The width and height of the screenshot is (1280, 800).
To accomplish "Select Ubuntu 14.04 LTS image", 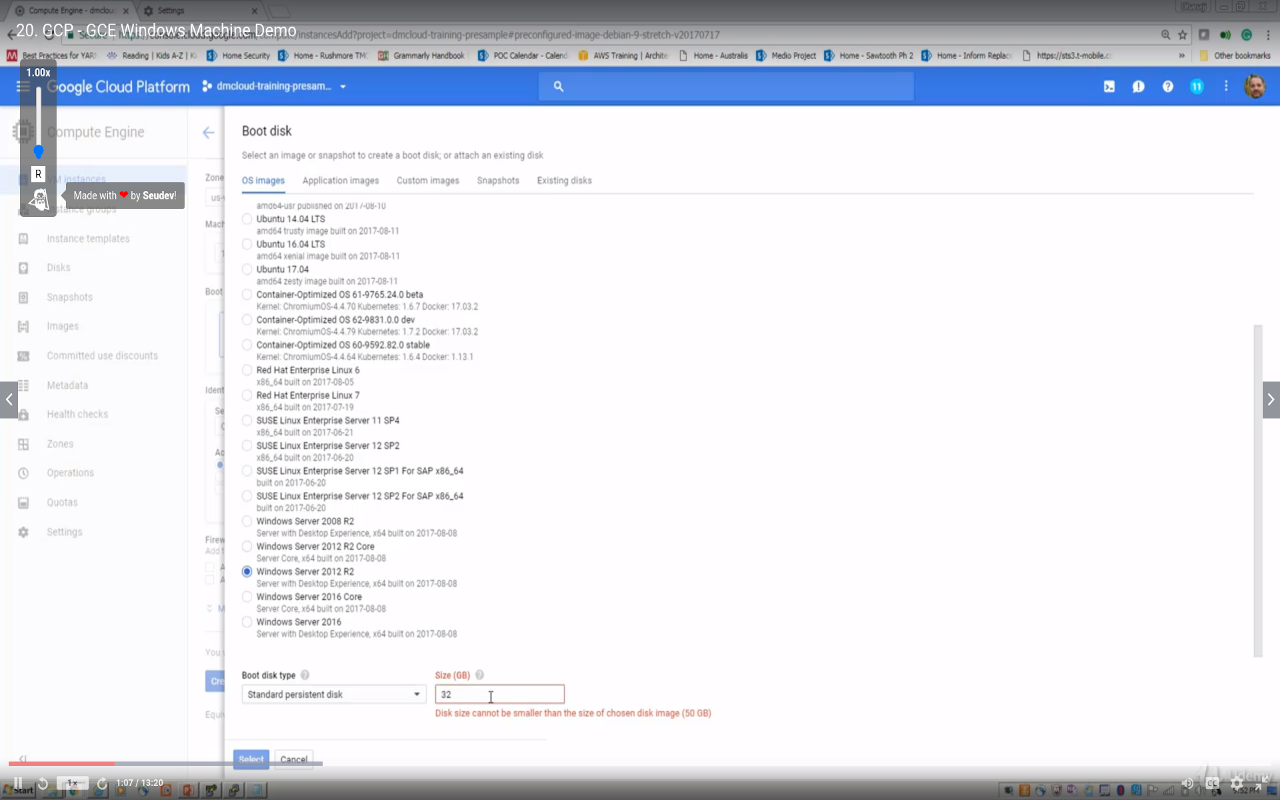I will tap(247, 219).
